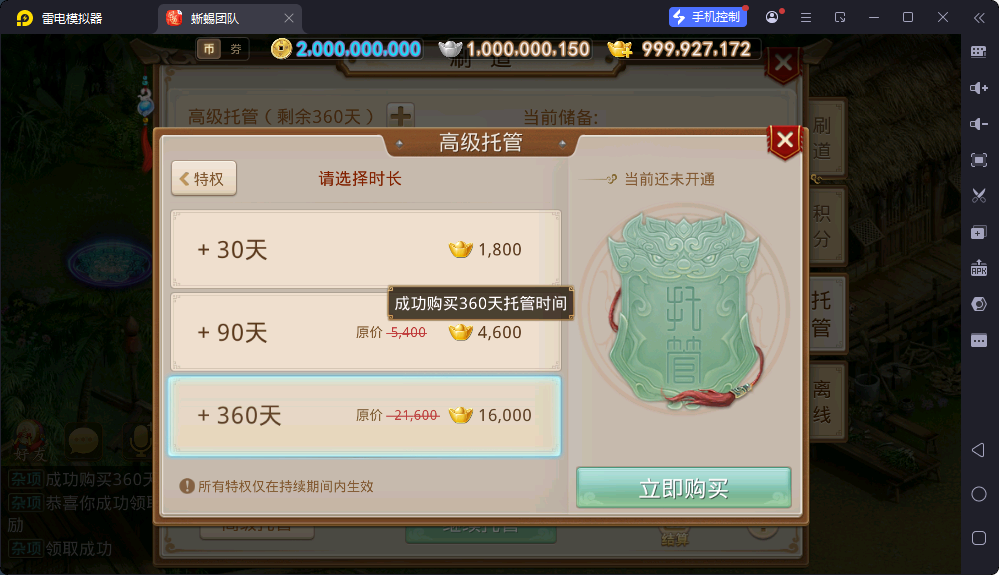Click the Android back triangle icon
This screenshot has height=575, width=999.
[979, 450]
